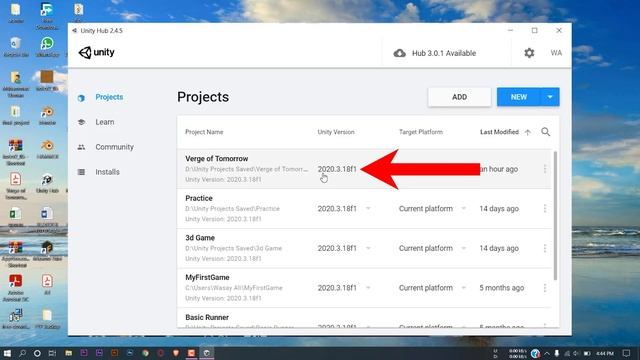Open Brave browser from the taskbar
Screen dimensions: 640x360
pyautogui.click(x=176, y=353)
